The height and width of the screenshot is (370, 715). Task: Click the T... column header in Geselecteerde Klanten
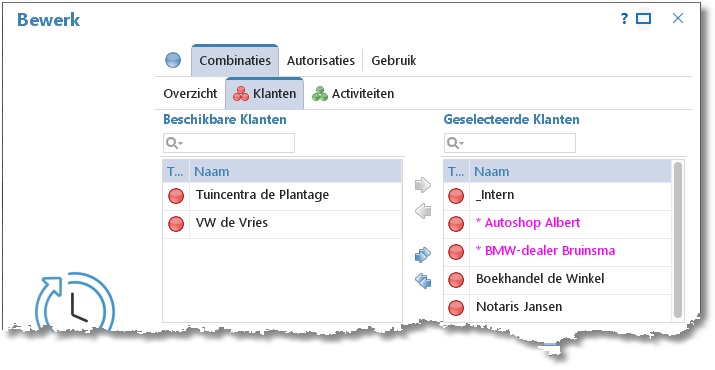point(456,172)
